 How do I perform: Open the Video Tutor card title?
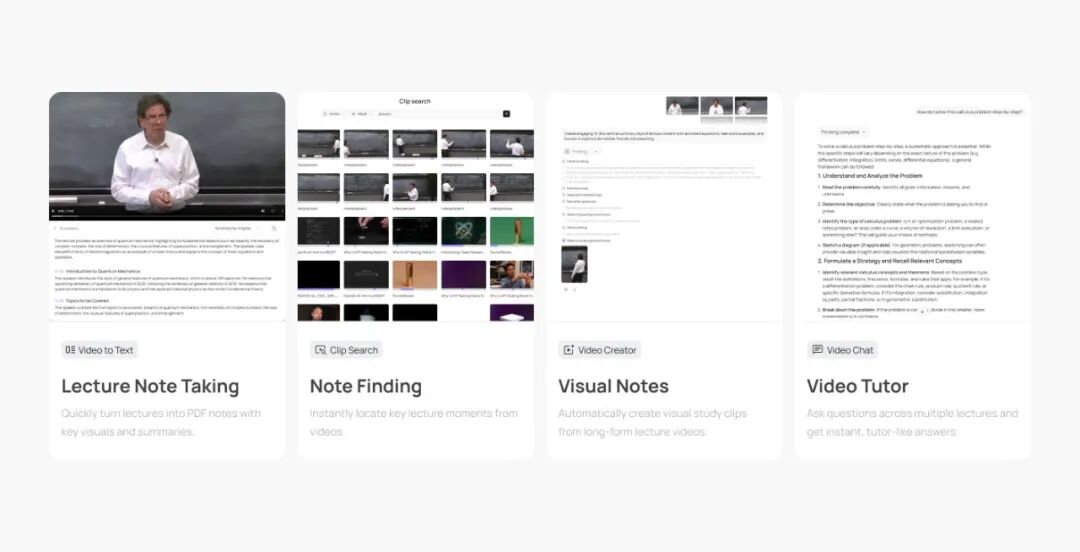858,386
